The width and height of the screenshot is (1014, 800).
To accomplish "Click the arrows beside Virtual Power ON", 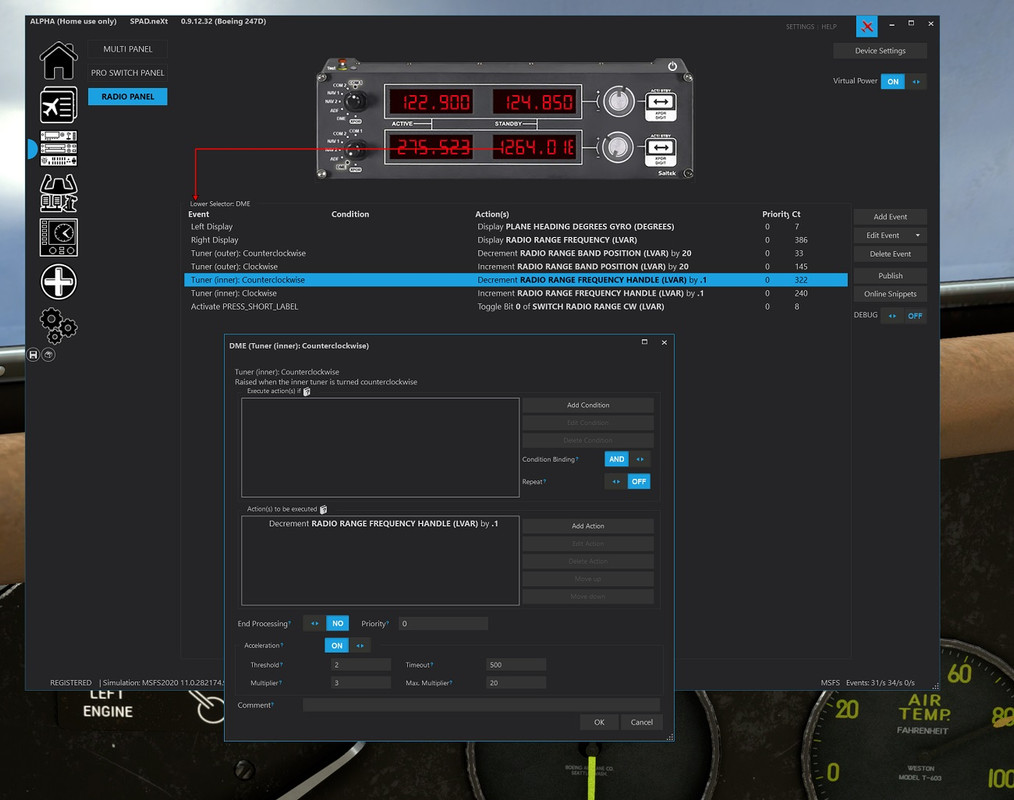I will coord(916,81).
